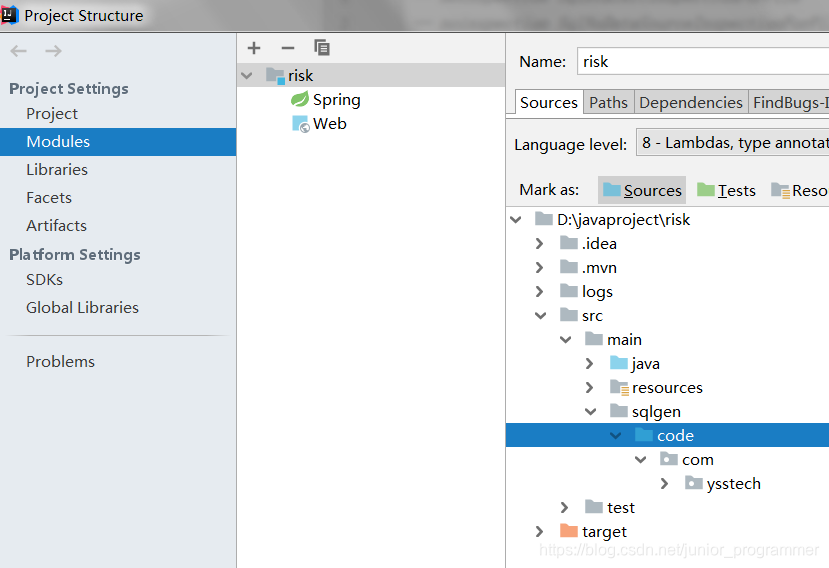Viewport: 829px width, 568px height.
Task: Click the blue java source folder icon
Action: point(619,363)
